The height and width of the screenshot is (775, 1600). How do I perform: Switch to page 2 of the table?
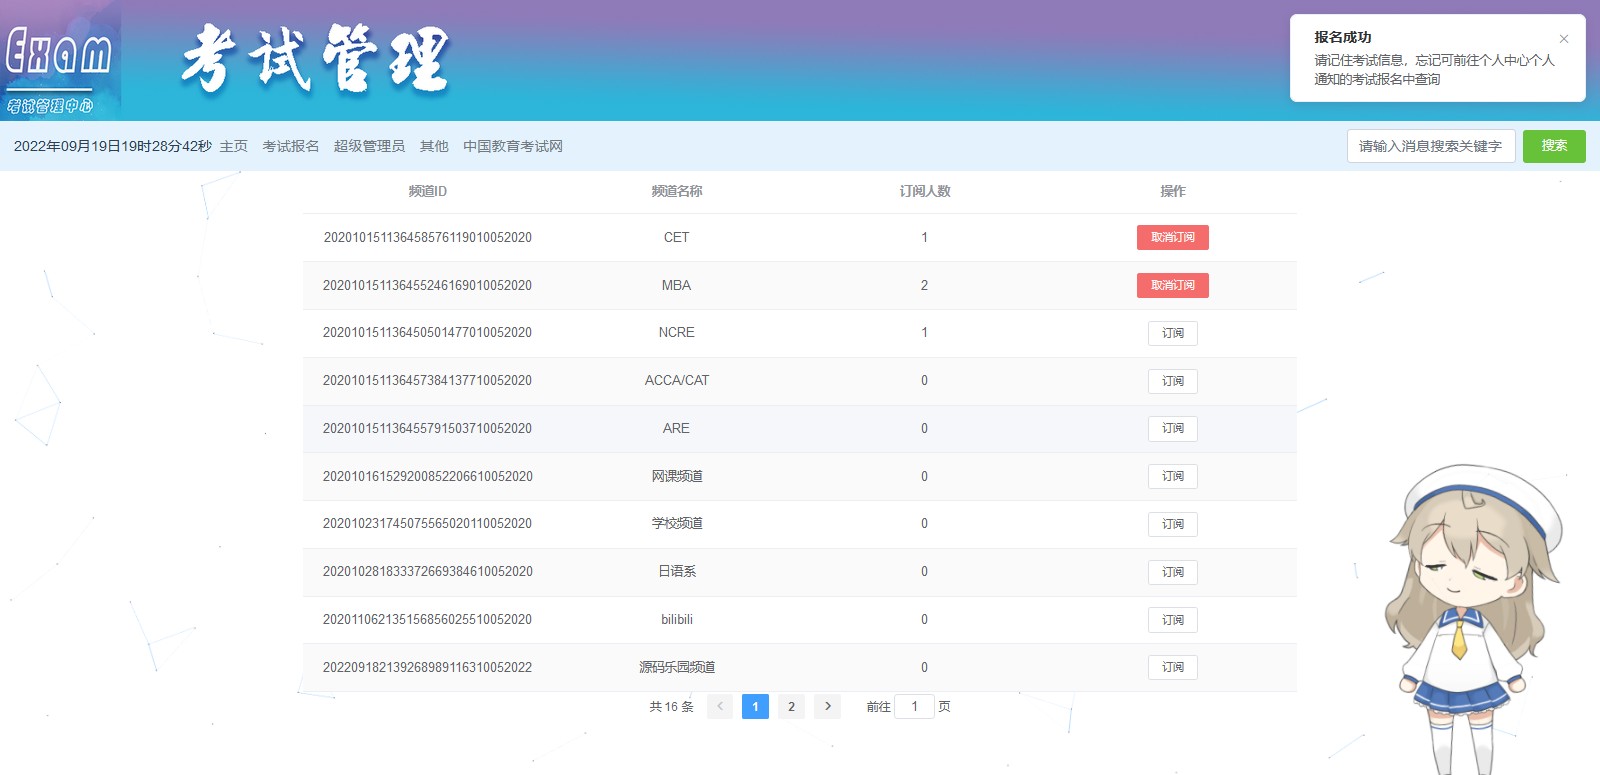coord(791,707)
